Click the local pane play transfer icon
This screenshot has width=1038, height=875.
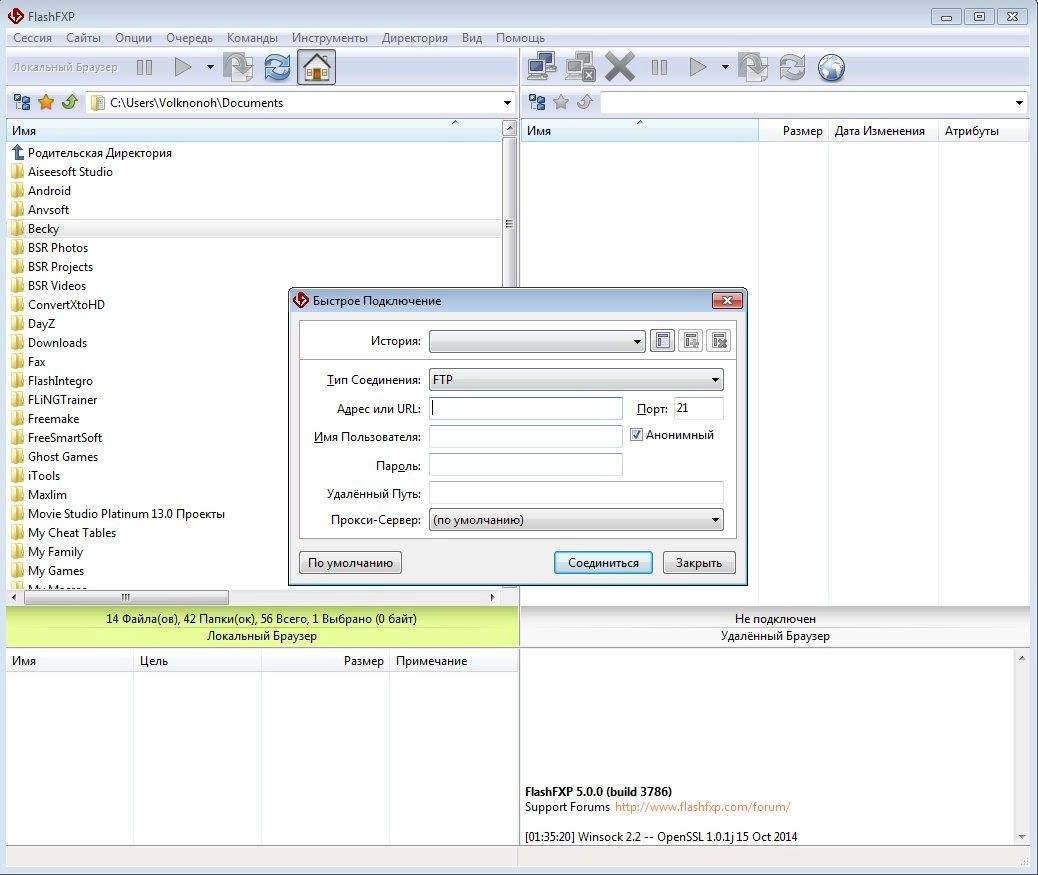tap(183, 67)
